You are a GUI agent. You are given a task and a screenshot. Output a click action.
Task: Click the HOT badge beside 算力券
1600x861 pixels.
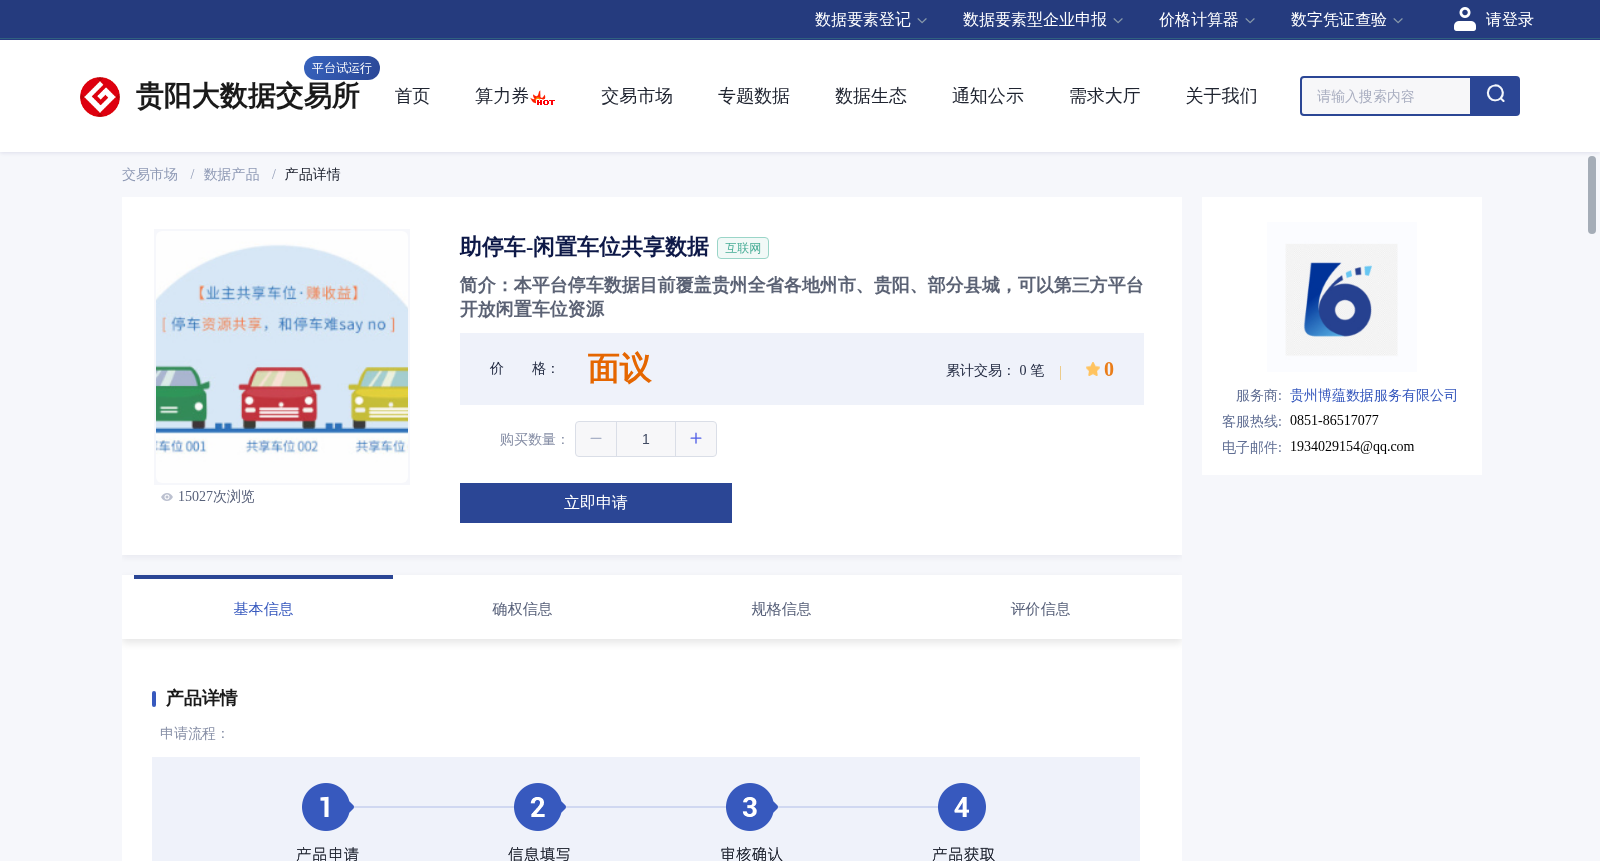(x=543, y=99)
